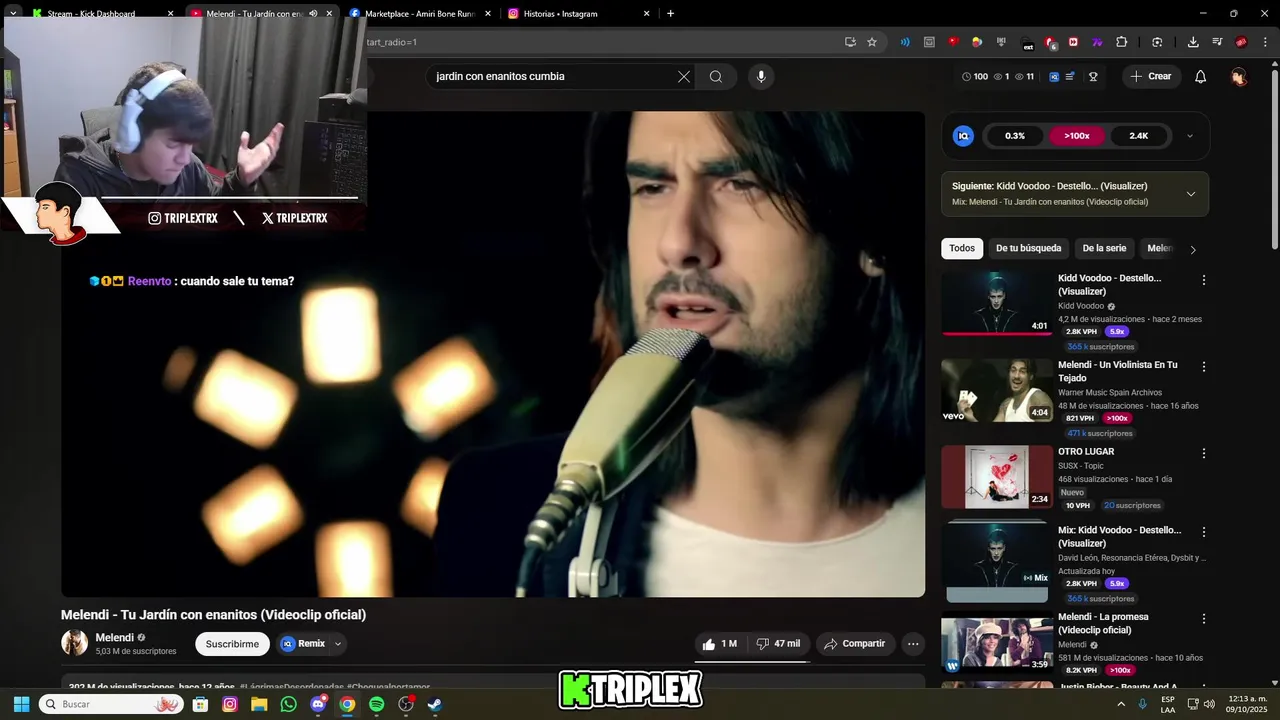1280x720 pixels.
Task: Select the De tu búsqueda chip
Action: 1028,248
